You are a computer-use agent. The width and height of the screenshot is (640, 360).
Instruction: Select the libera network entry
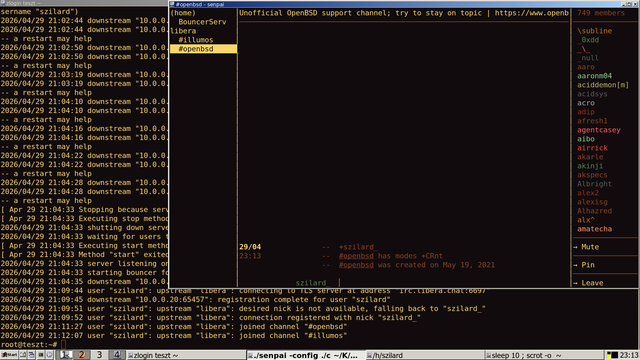tap(183, 31)
